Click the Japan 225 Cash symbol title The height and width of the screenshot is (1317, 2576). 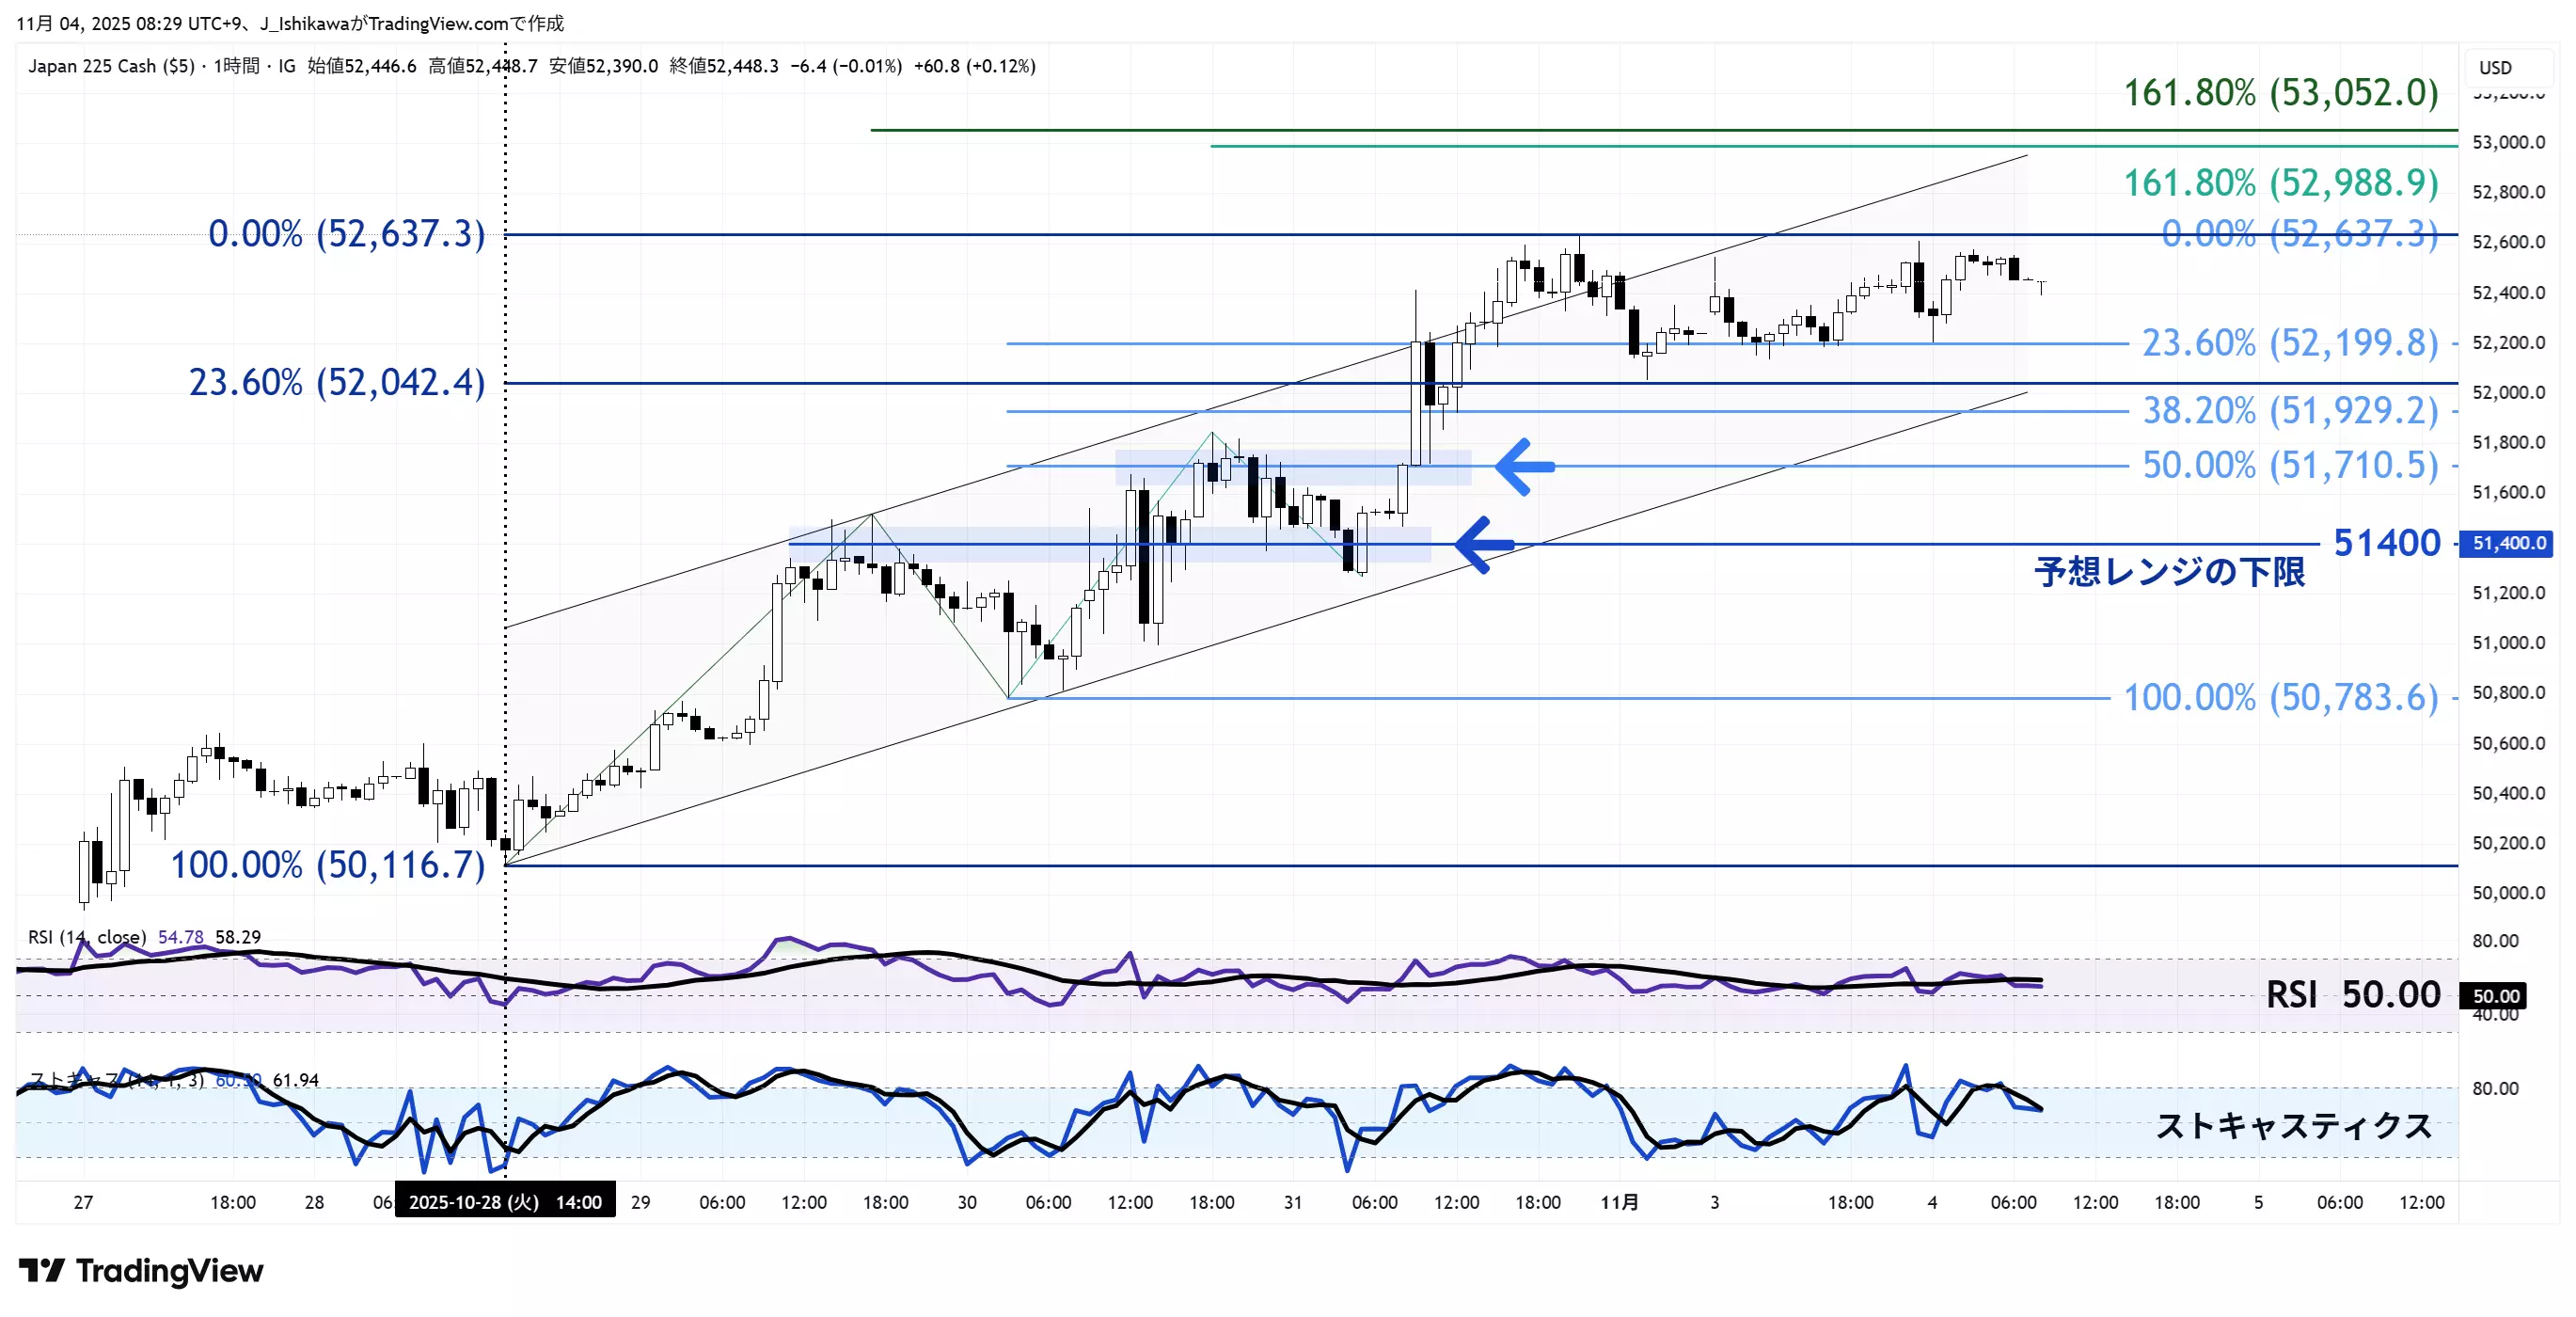point(111,66)
